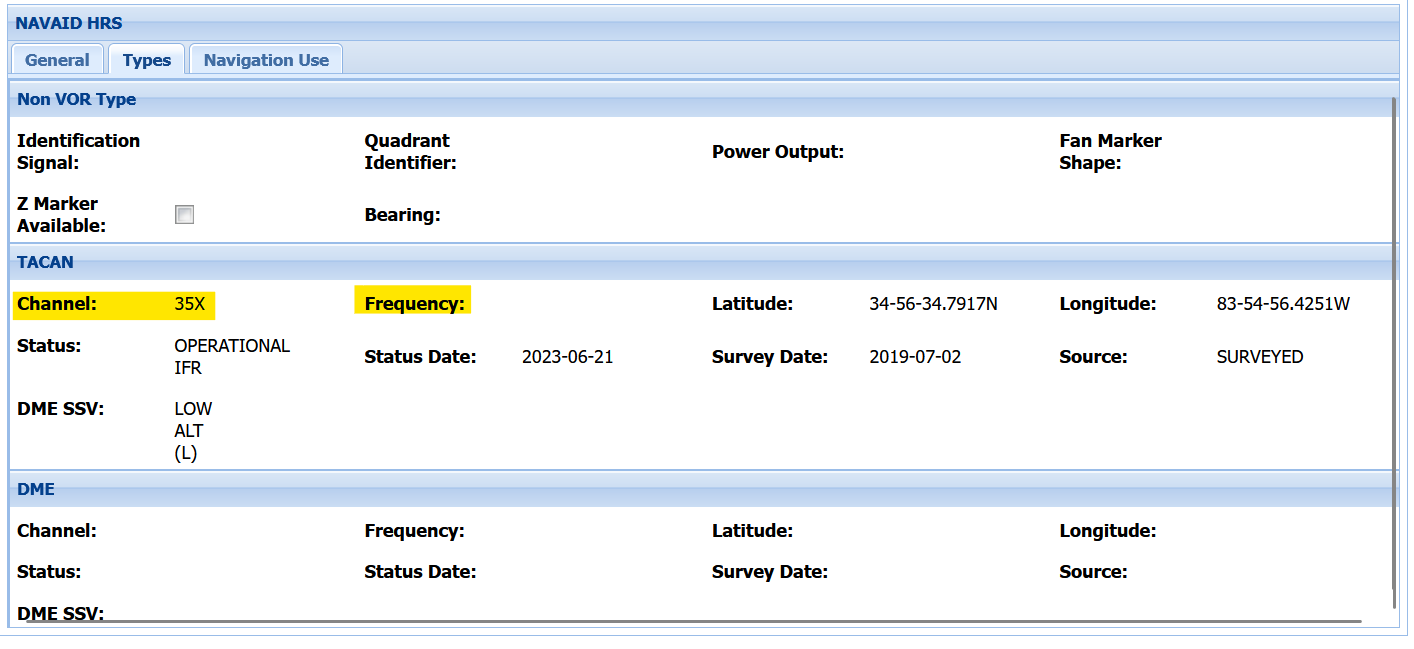This screenshot has width=1414, height=649.
Task: Click the Survey Date label in DME section
Action: point(770,572)
